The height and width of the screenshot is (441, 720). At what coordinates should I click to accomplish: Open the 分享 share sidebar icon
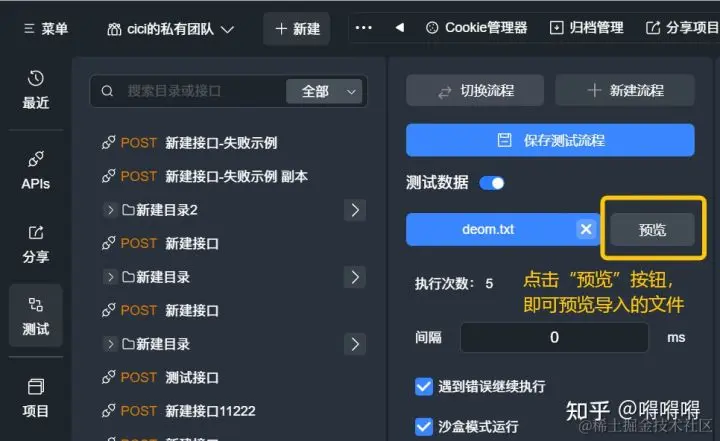36,244
